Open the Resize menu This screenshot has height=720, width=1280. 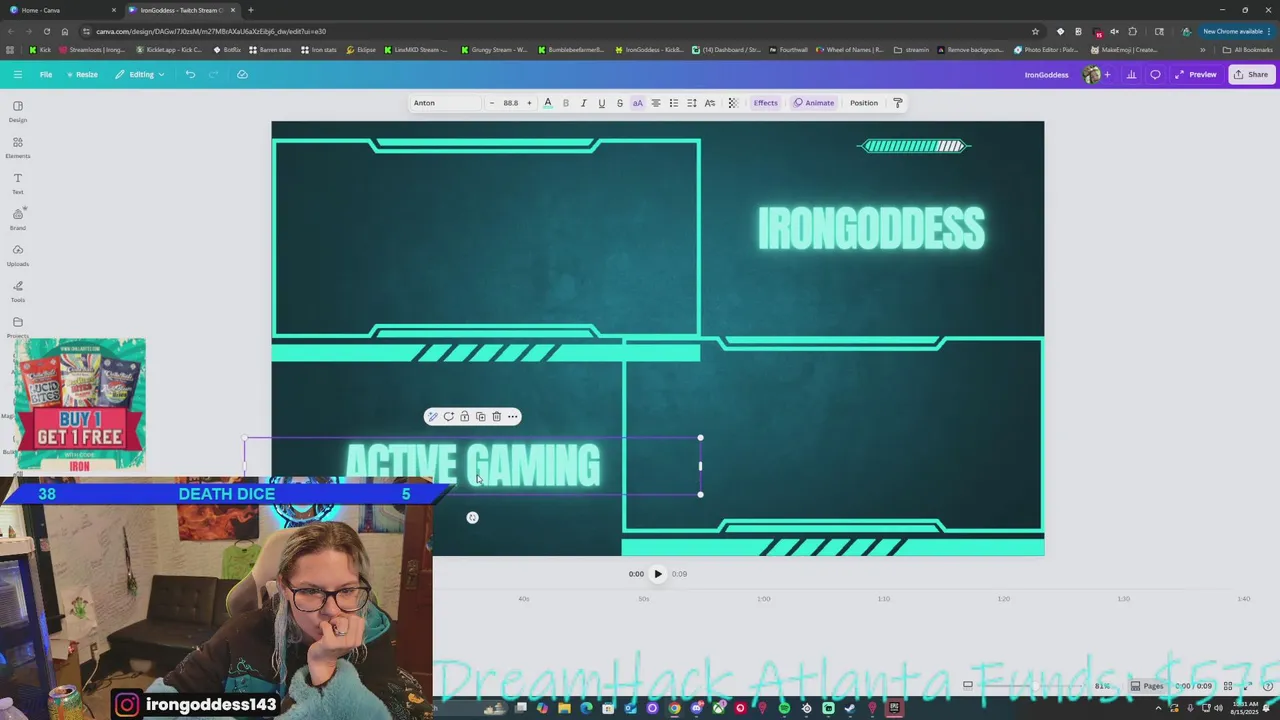click(x=83, y=74)
